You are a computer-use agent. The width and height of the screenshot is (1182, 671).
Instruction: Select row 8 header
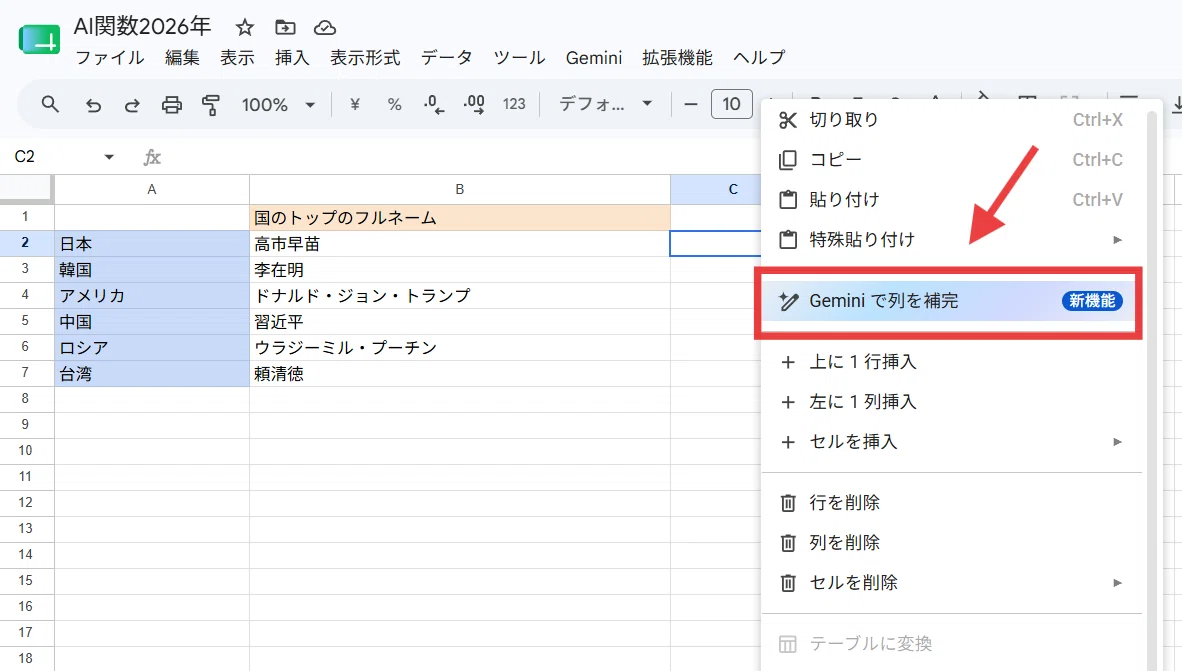point(26,399)
